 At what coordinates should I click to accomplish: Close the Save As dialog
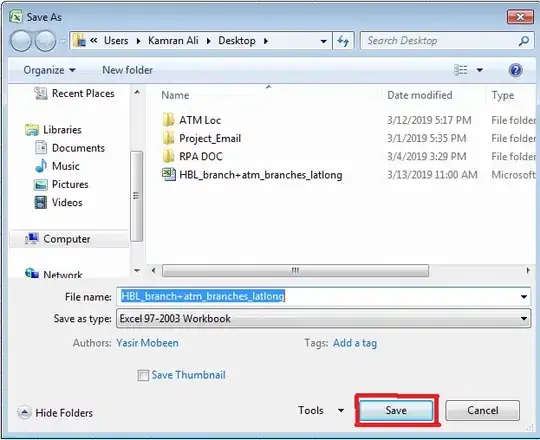(x=520, y=17)
